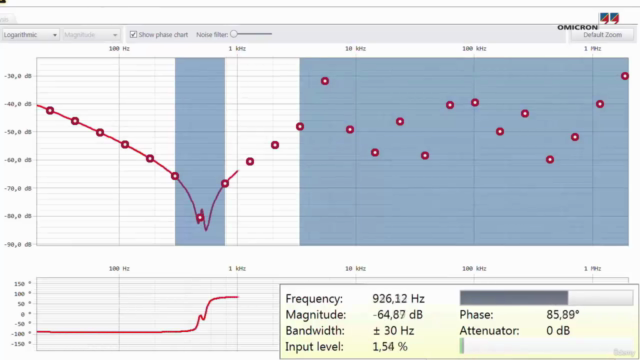Image resolution: width=640 pixels, height=360 pixels.
Task: Click the Attenuator value 0 dB
Action: pos(558,331)
